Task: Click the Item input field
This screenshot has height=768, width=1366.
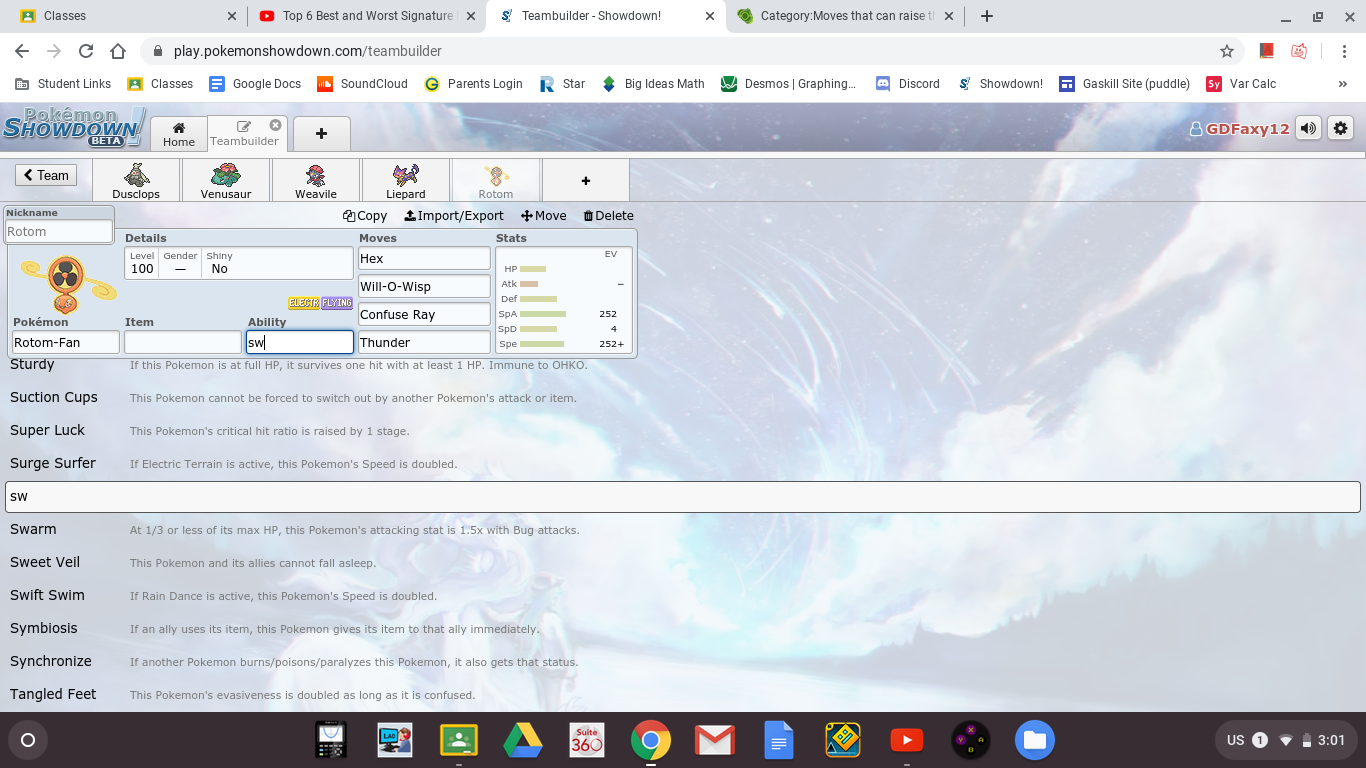Action: pyautogui.click(x=183, y=342)
